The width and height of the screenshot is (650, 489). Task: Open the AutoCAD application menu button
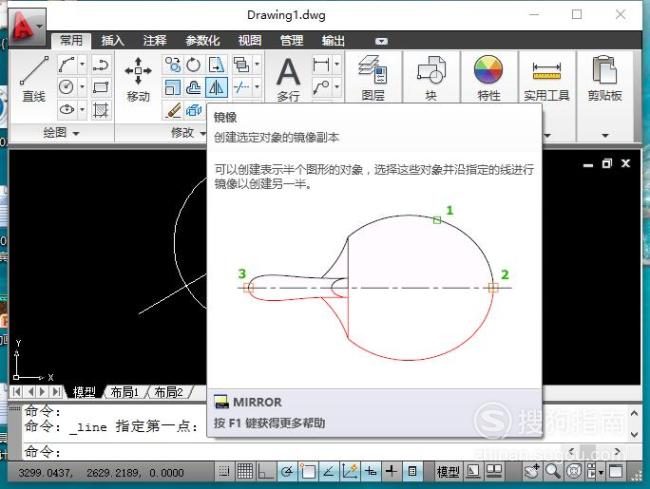click(27, 27)
